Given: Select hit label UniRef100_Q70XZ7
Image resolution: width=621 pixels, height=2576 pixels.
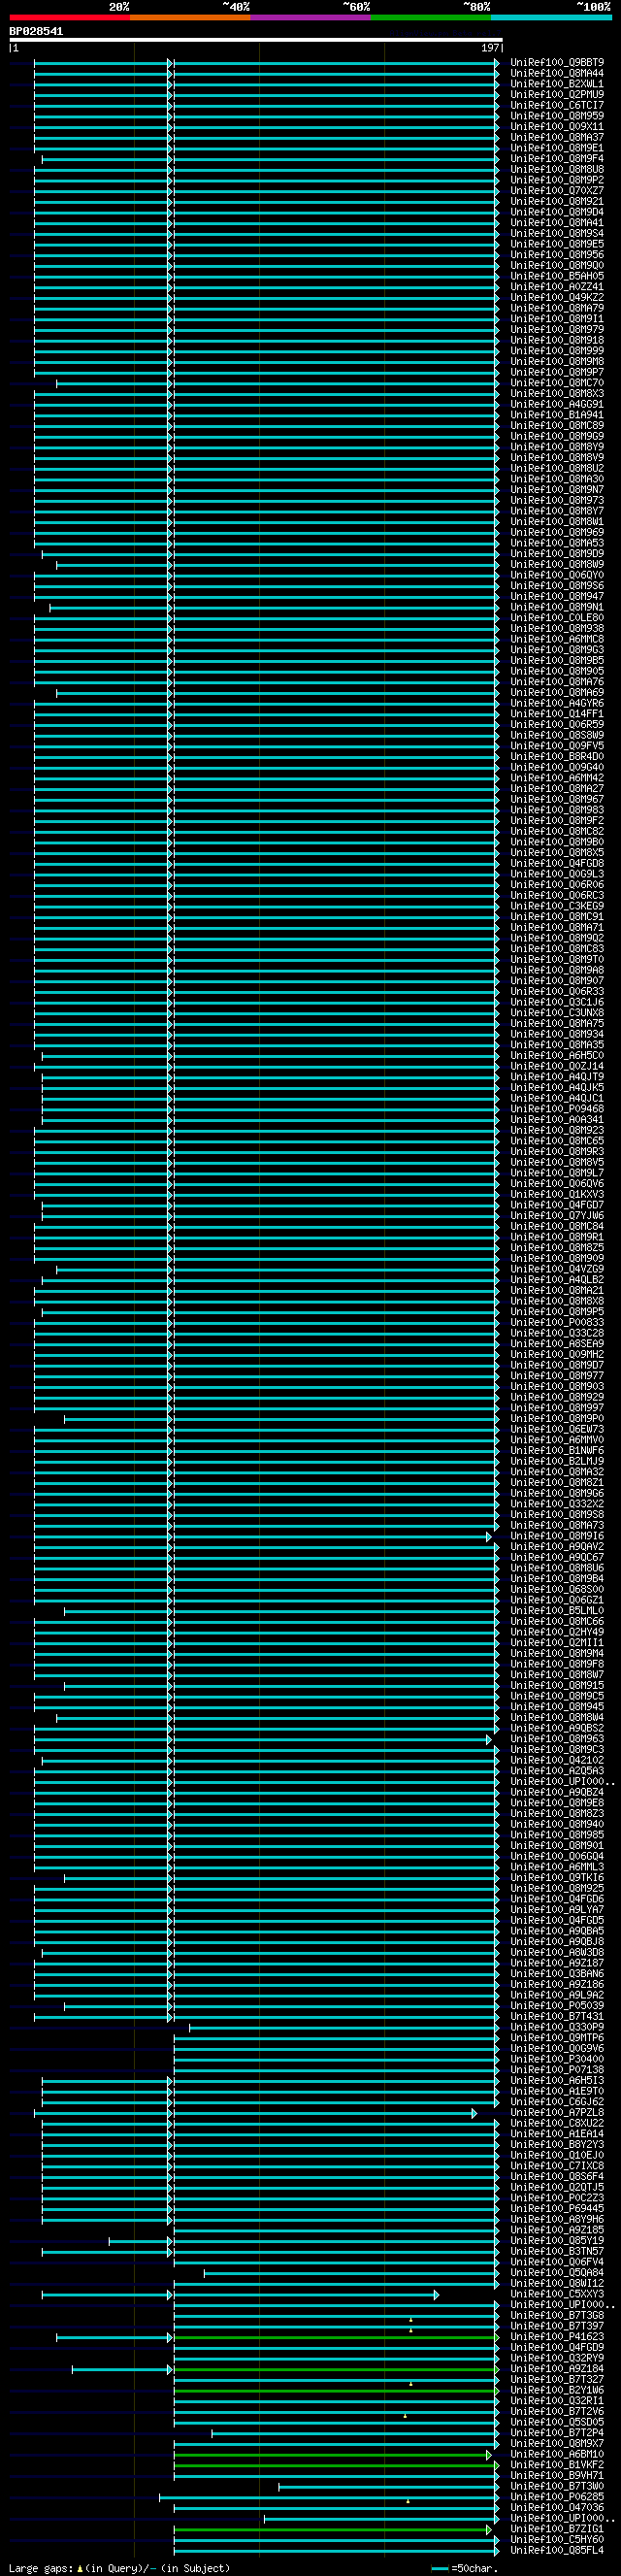Looking at the screenshot, I should coord(557,190).
